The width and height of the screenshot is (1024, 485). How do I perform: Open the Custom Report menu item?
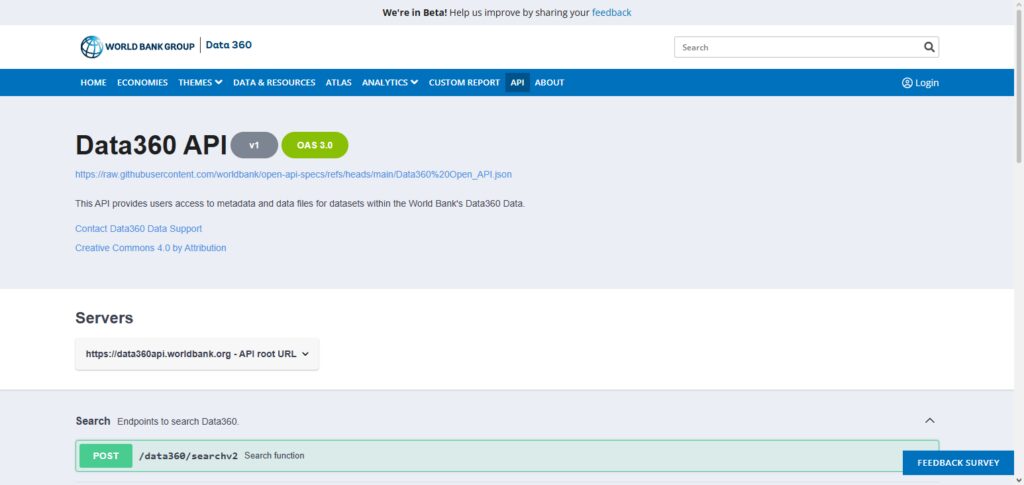pyautogui.click(x=464, y=83)
